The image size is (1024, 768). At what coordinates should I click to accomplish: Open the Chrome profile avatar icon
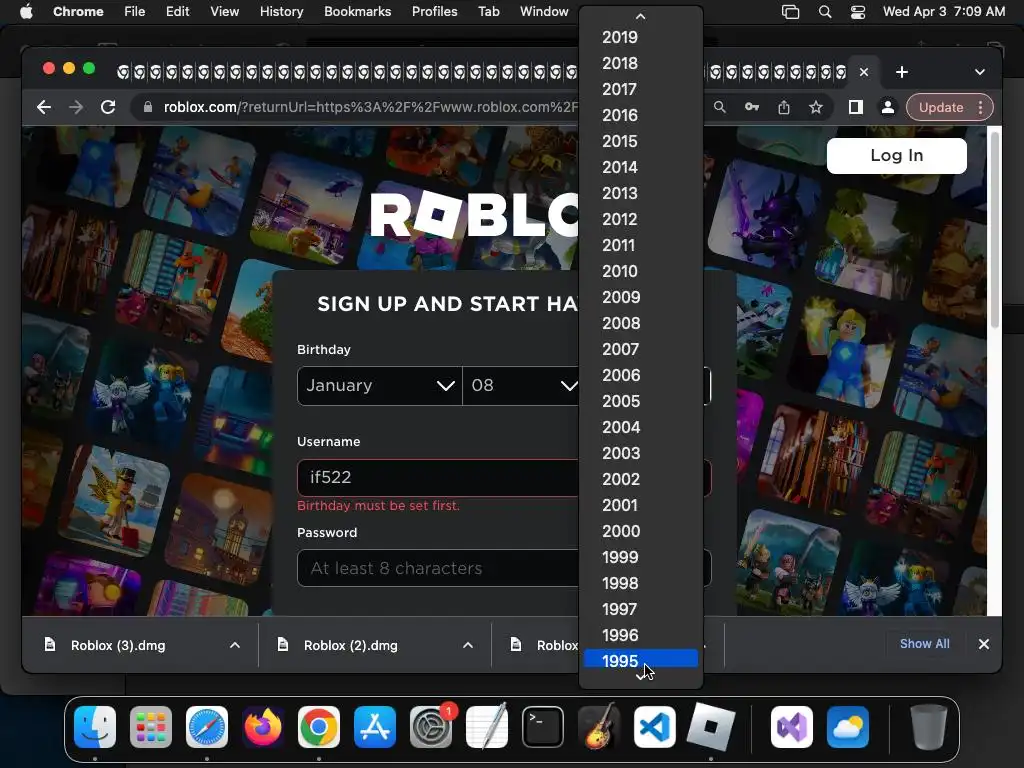tap(888, 107)
